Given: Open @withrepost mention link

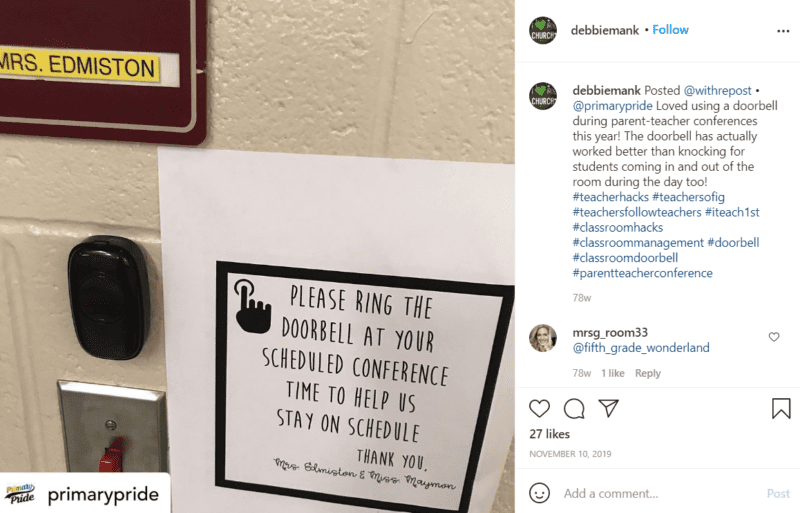Looking at the screenshot, I should (x=717, y=91).
